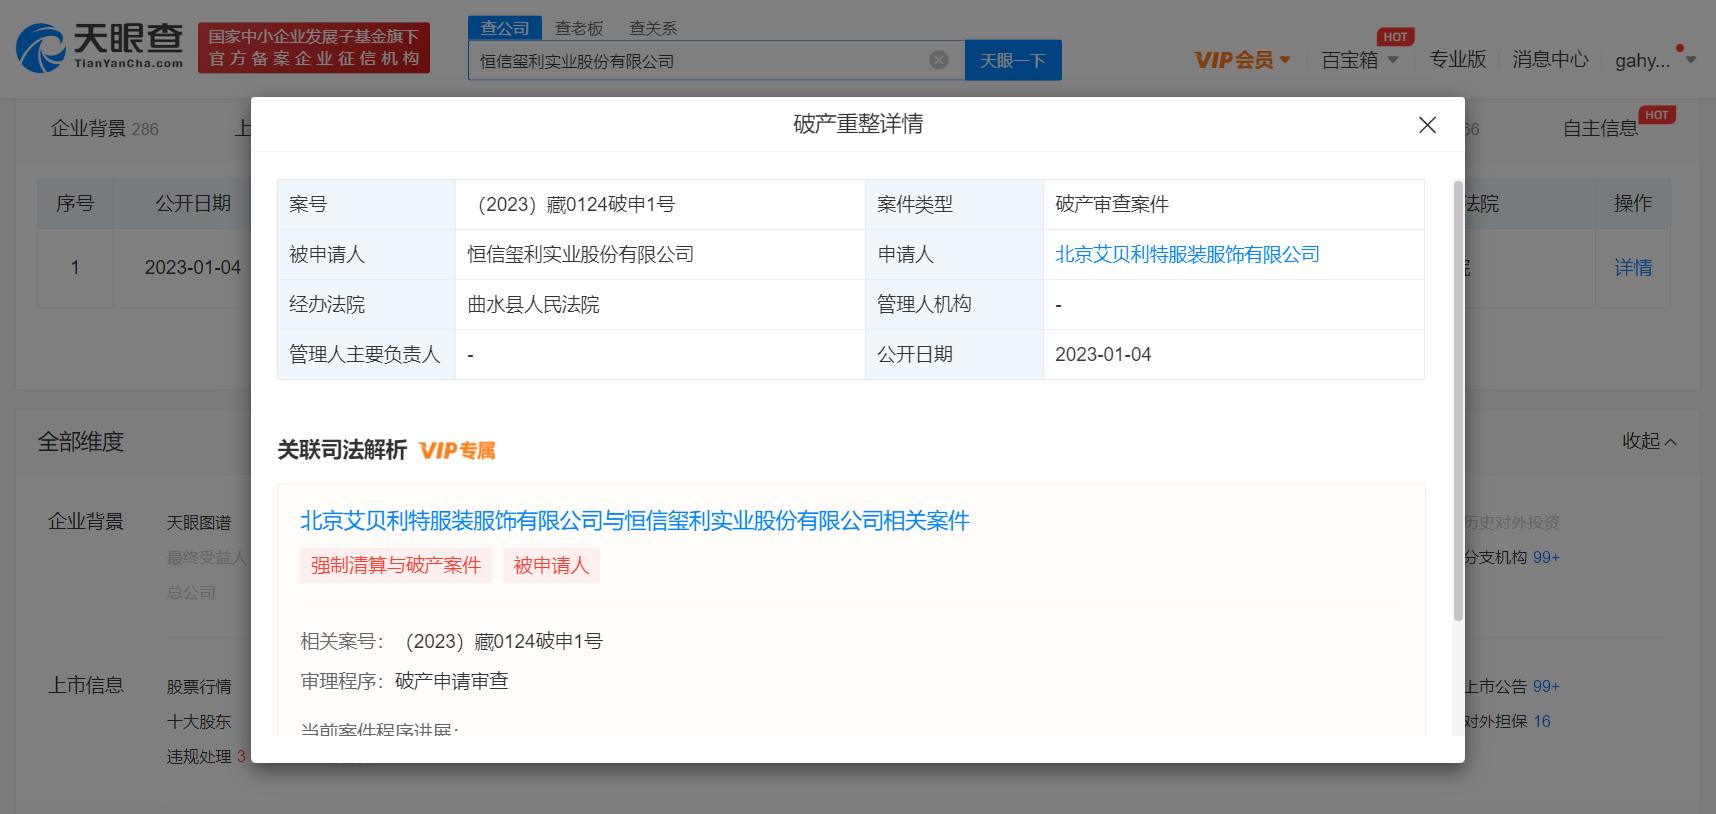This screenshot has height=814, width=1716.
Task: Select the 查关系 tab
Action: 653,28
